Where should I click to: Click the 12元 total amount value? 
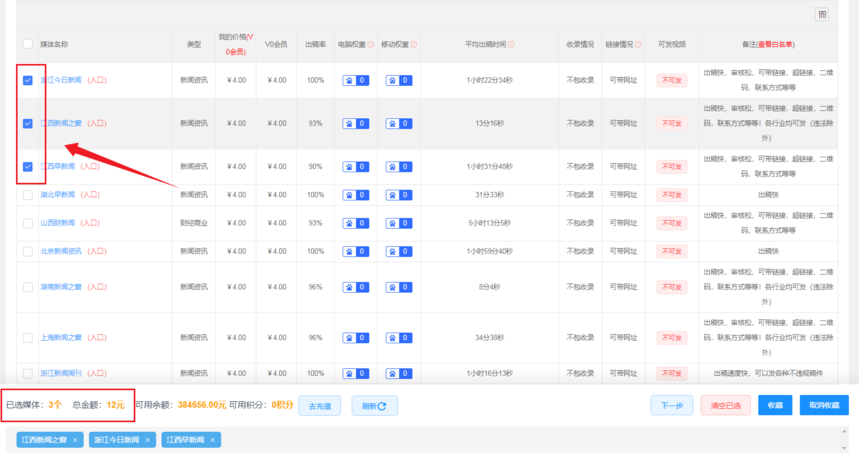[116, 405]
